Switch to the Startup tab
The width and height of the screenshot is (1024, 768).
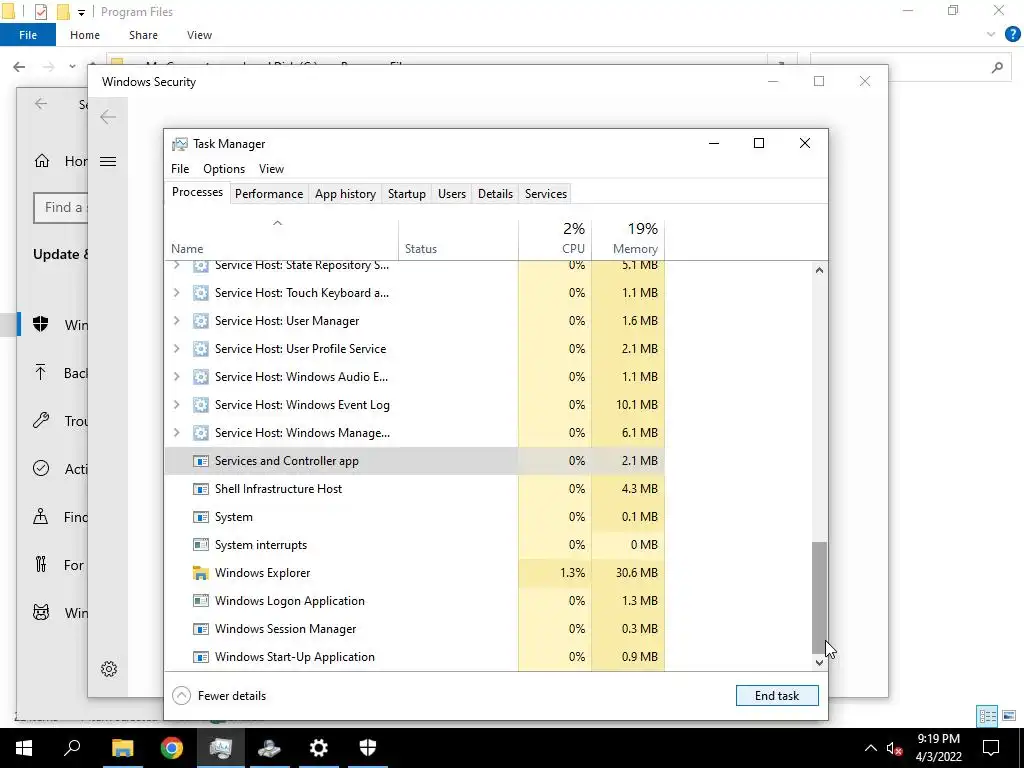click(407, 194)
